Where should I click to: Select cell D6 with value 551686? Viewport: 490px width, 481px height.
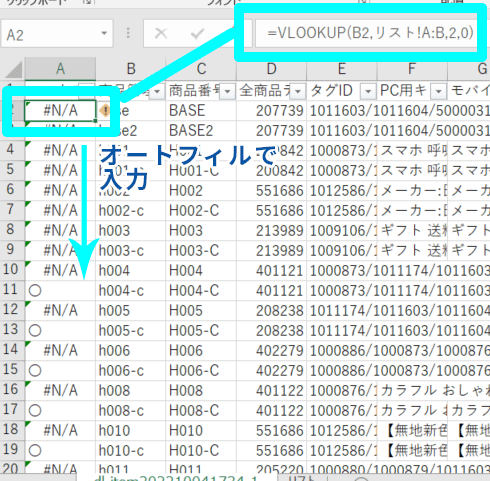[x=271, y=191]
